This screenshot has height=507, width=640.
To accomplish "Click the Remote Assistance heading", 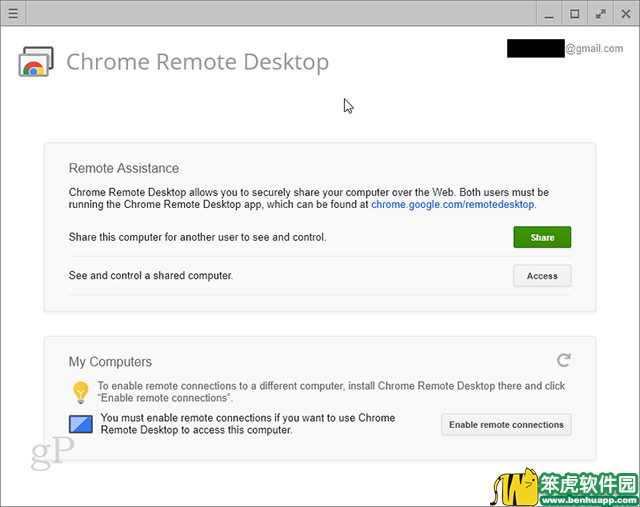I will [124, 168].
